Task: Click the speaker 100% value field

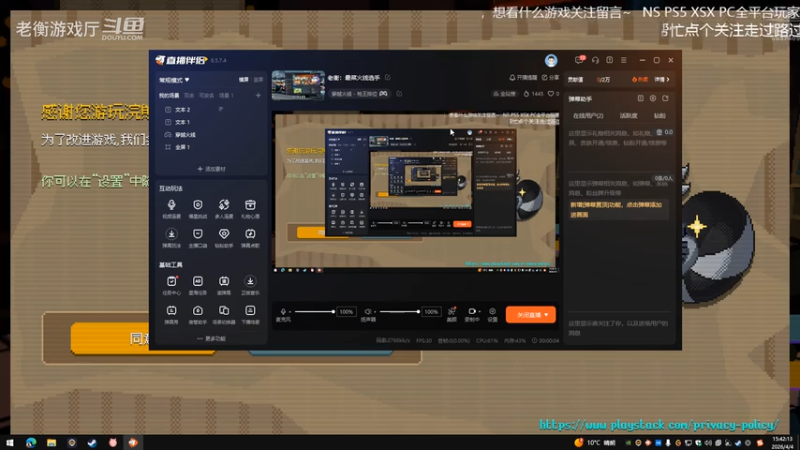Action: click(x=431, y=312)
